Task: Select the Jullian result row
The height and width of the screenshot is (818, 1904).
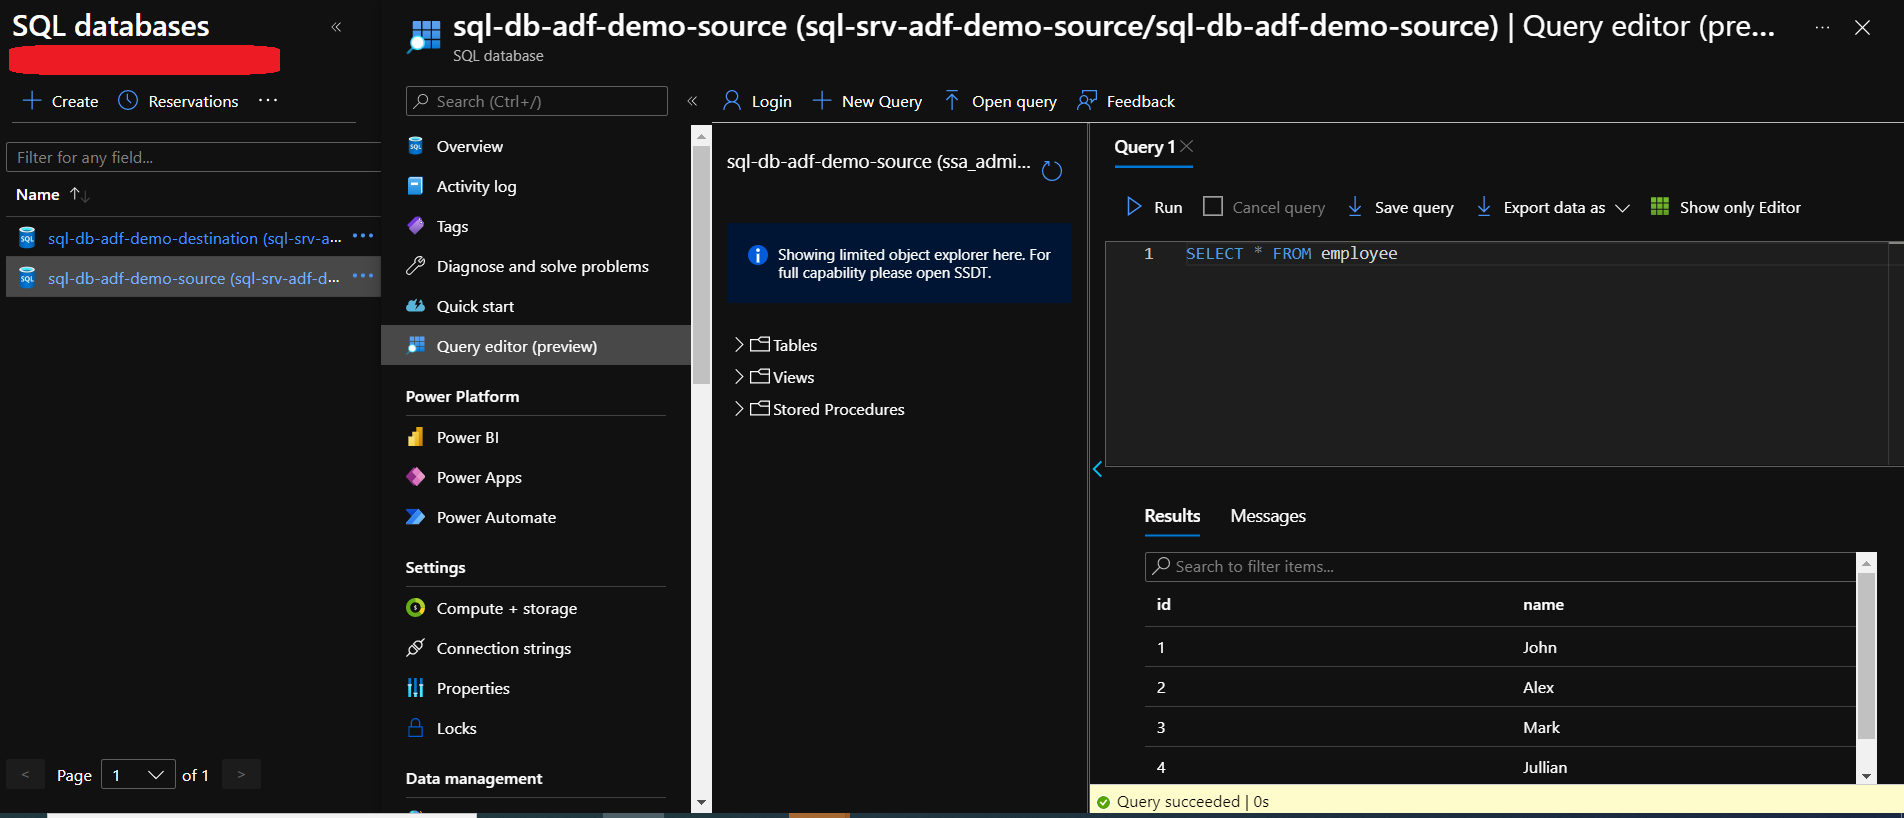Action: [1500, 766]
